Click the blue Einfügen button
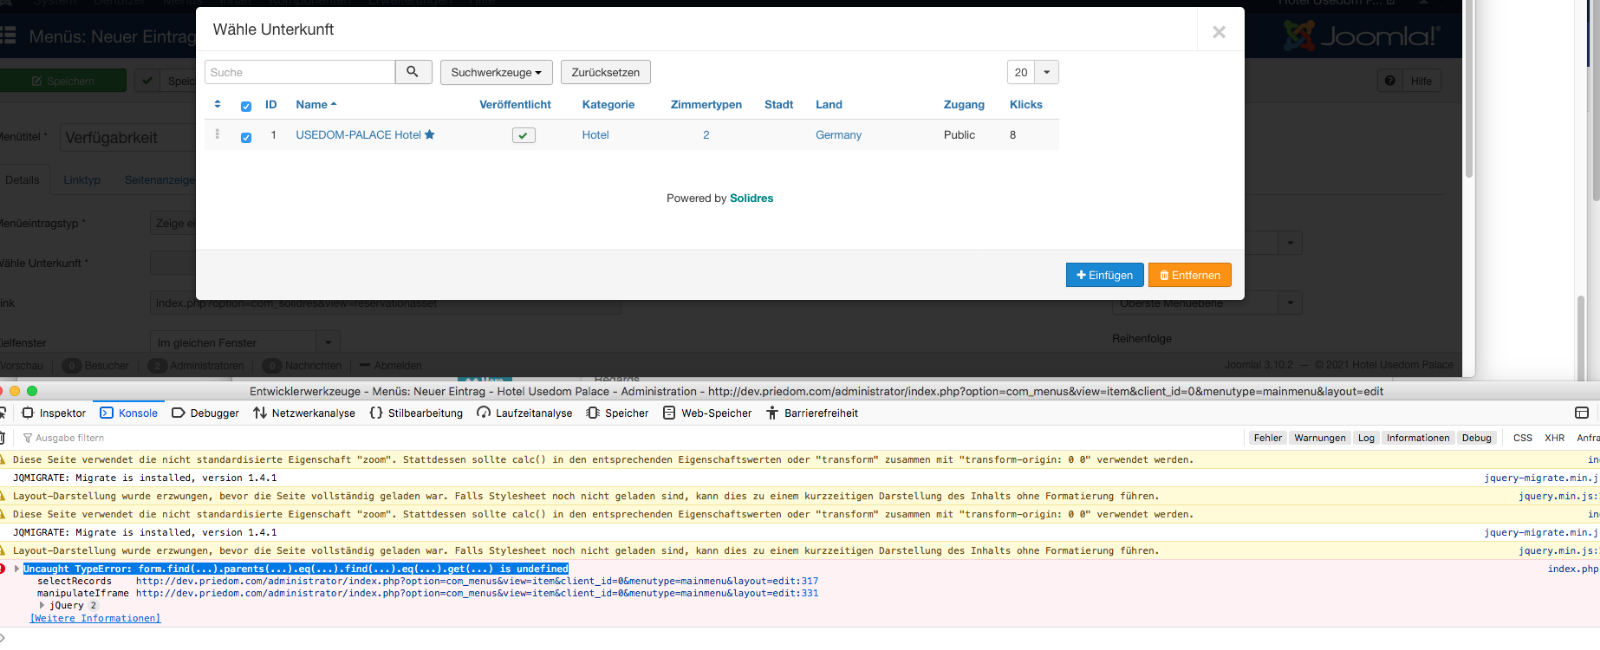Image resolution: width=1600 pixels, height=650 pixels. (x=1104, y=275)
